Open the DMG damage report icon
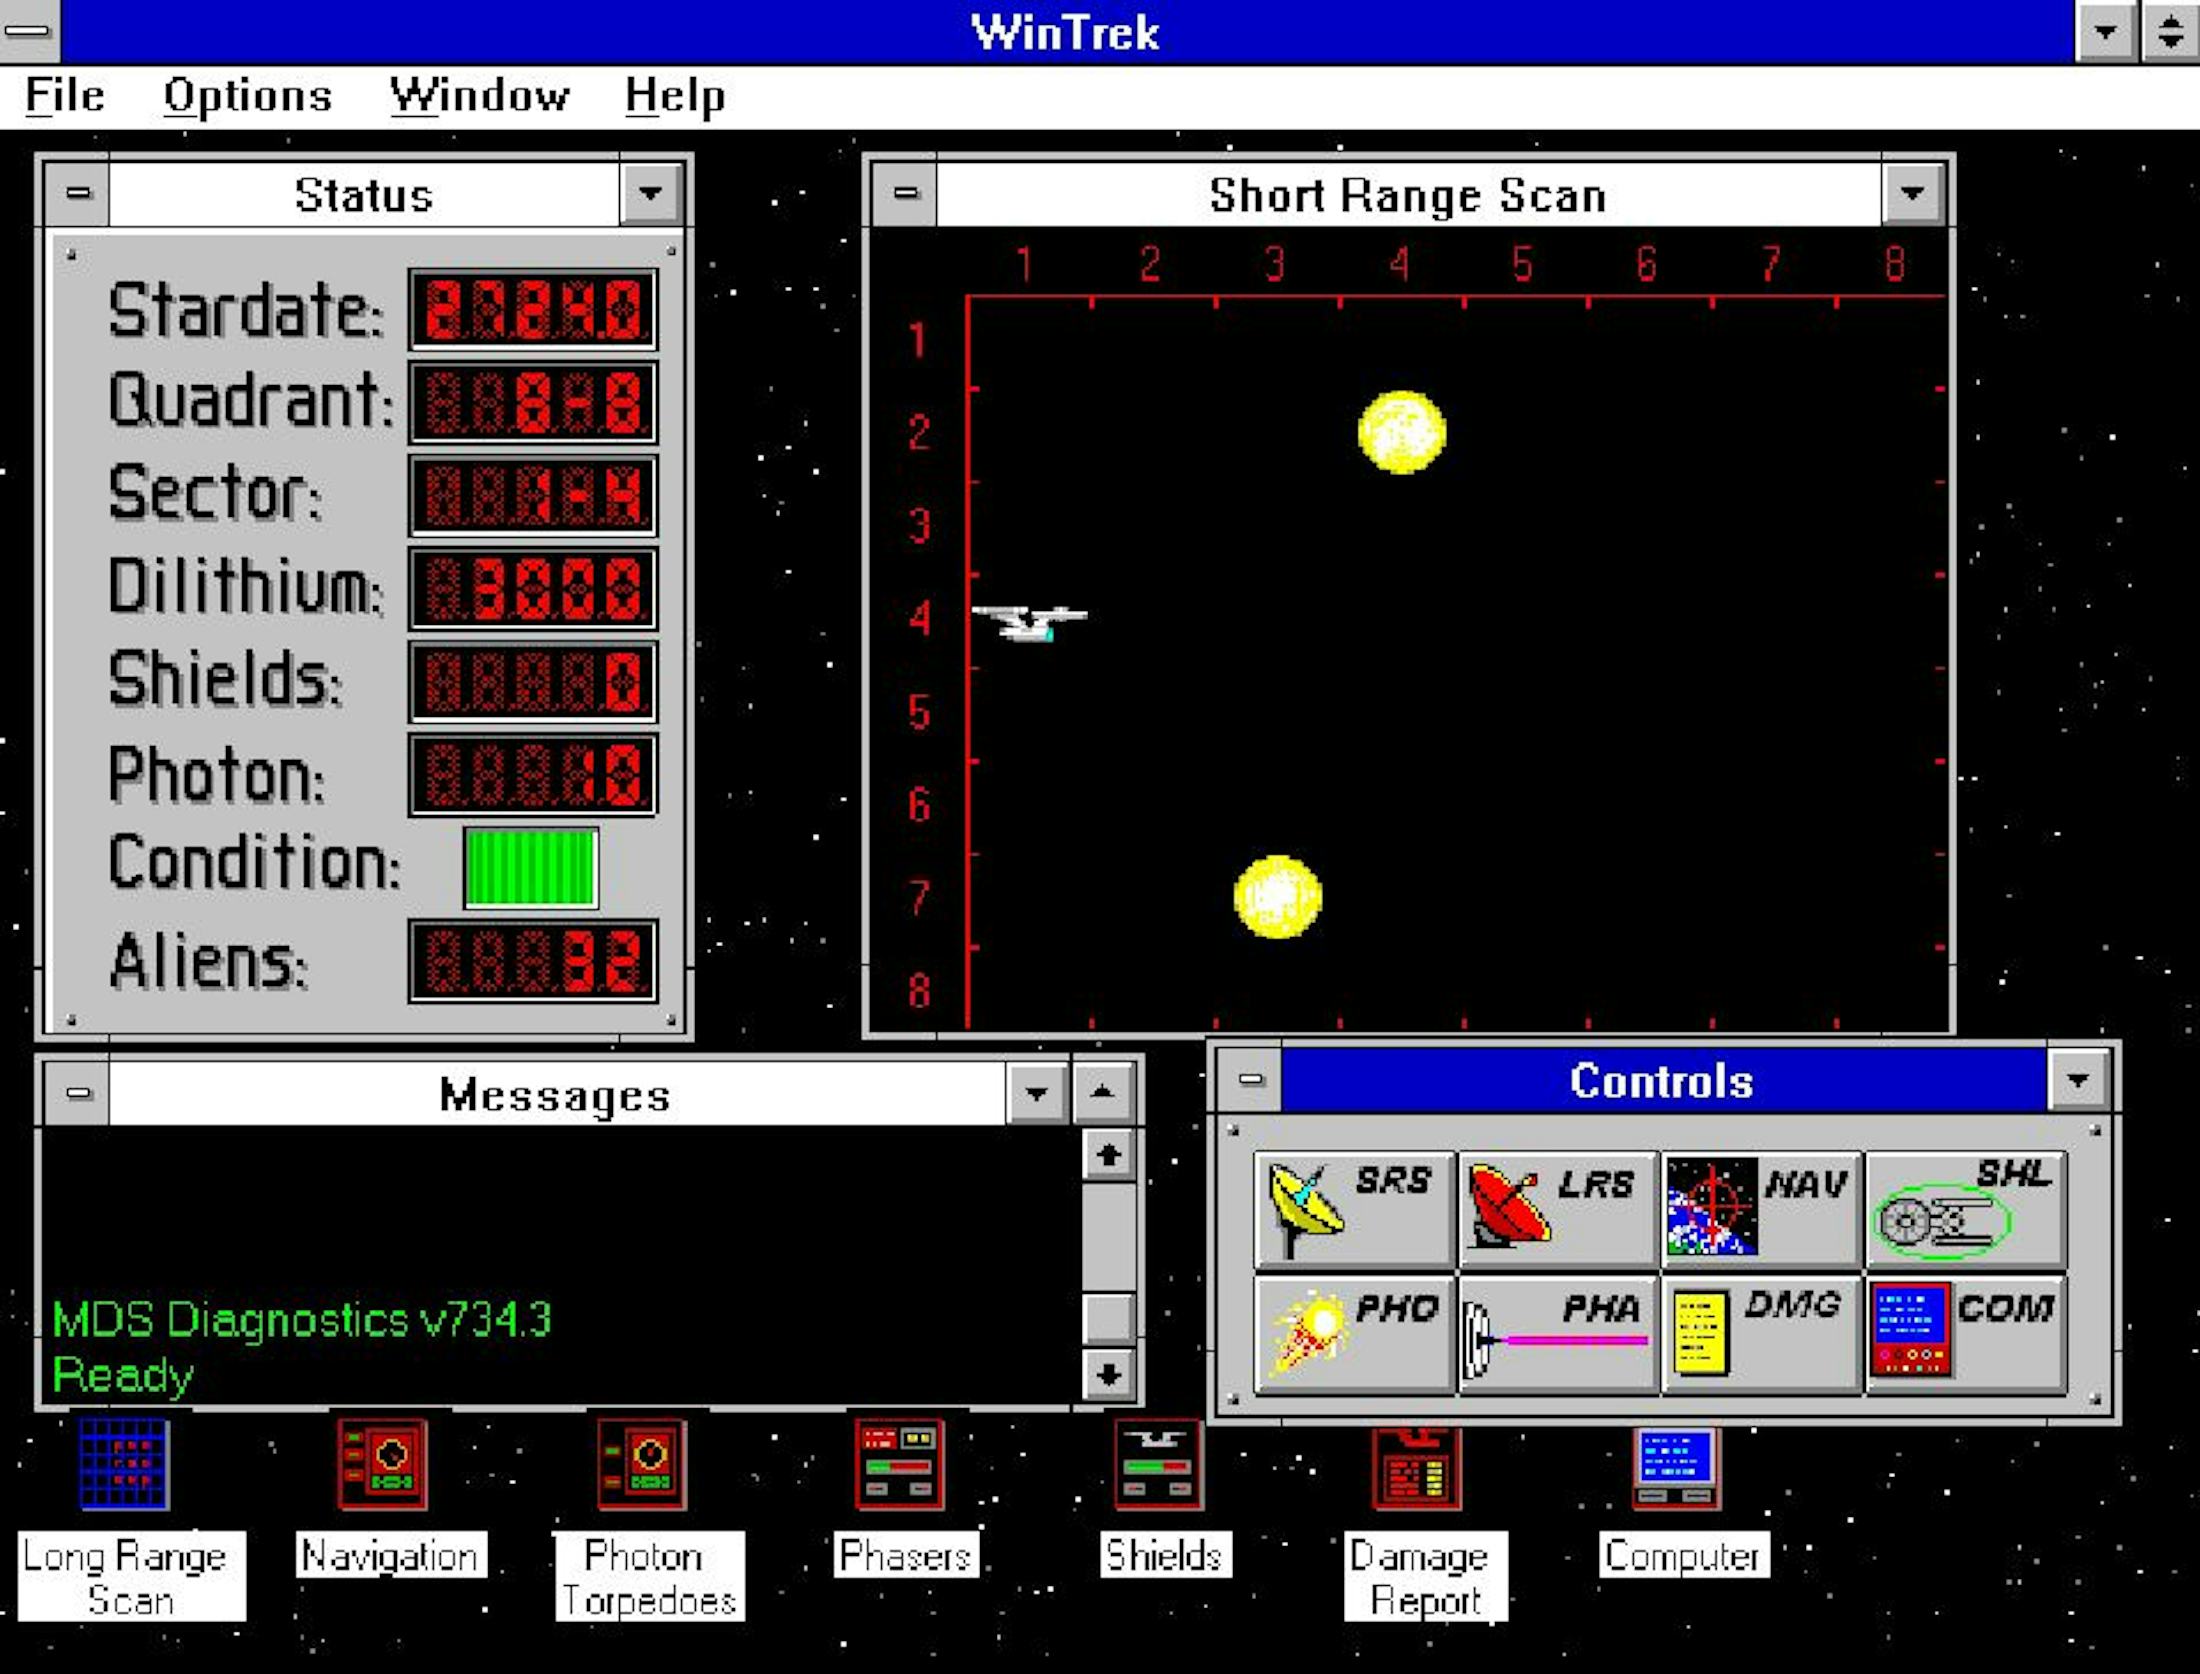Viewport: 2200px width, 1674px height. (x=1757, y=1330)
